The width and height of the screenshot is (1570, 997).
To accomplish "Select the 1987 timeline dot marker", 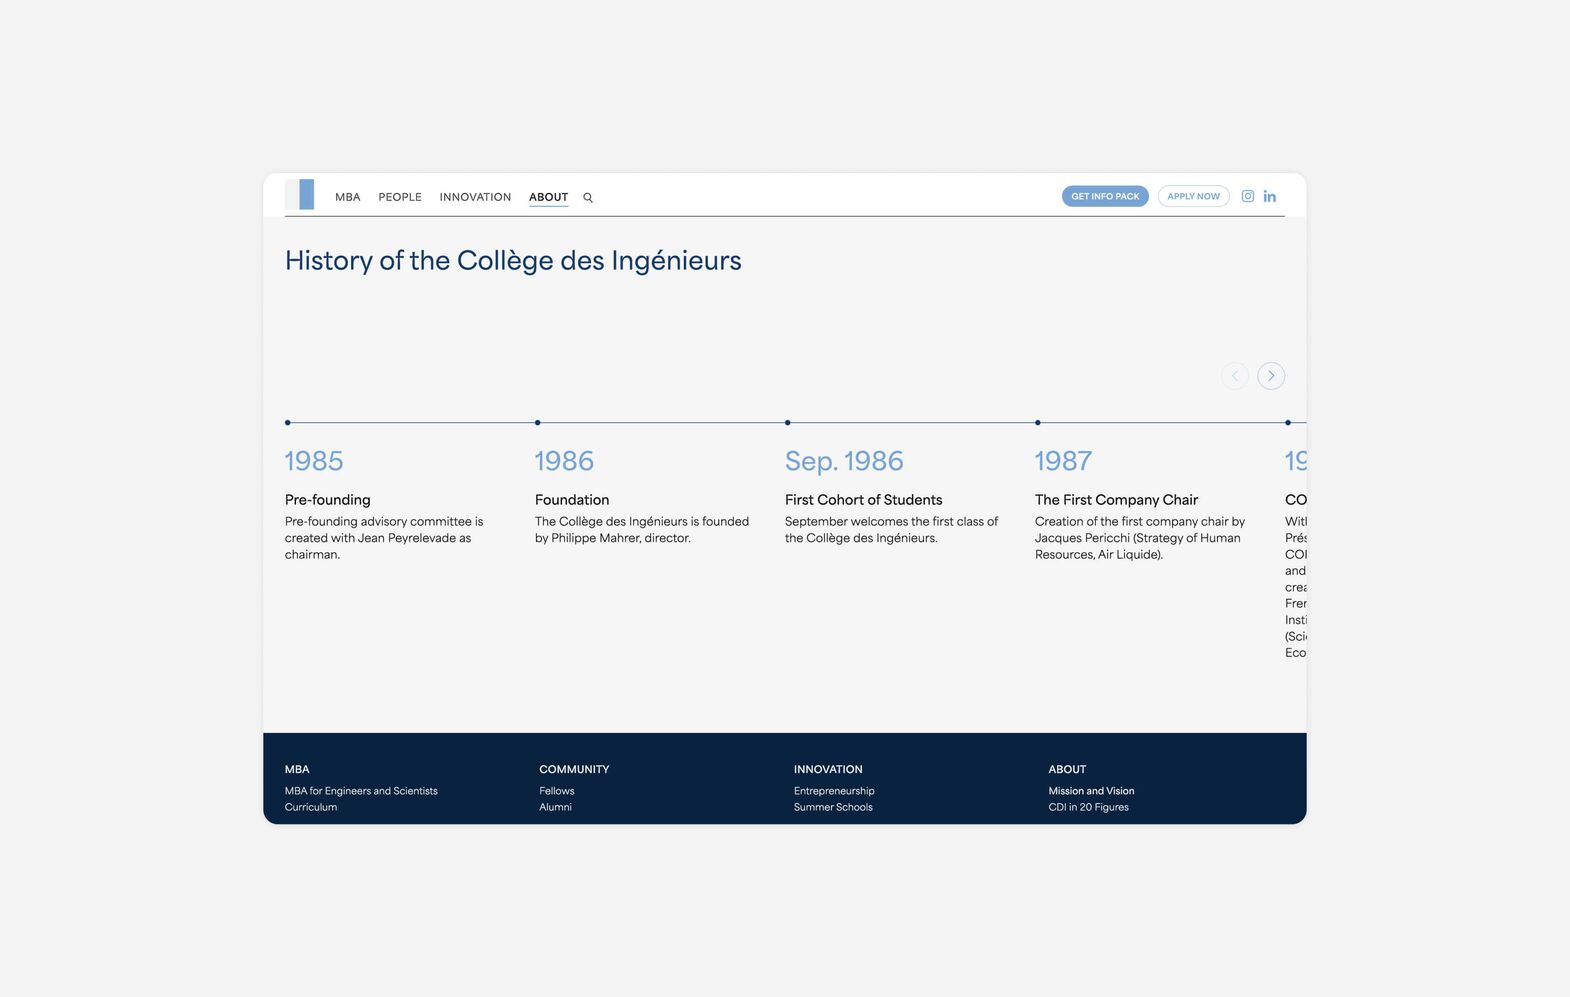I will tap(1038, 423).
